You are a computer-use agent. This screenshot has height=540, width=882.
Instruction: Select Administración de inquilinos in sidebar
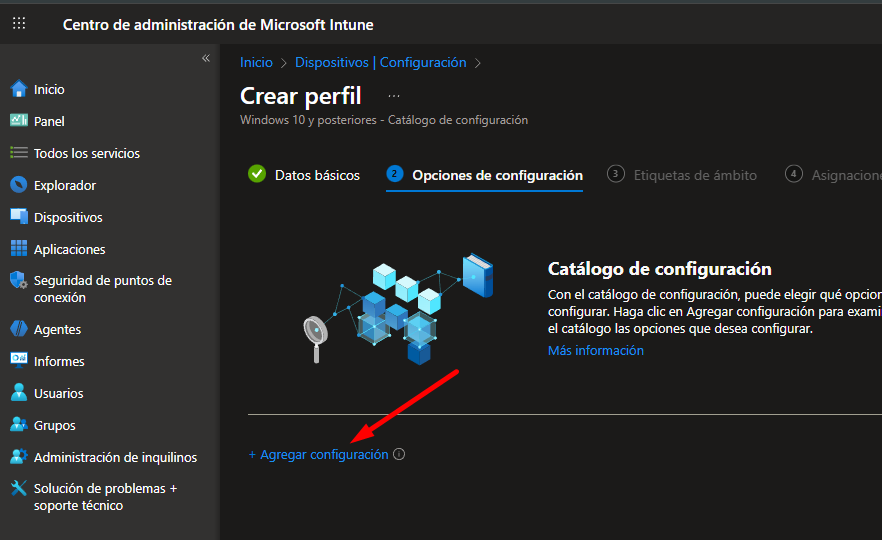tap(115, 457)
